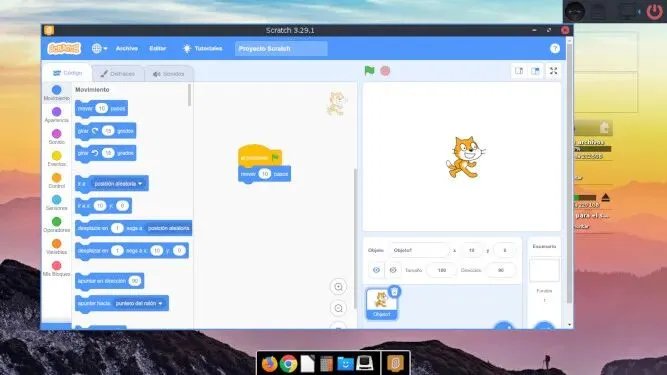Stop the project with red stop button
This screenshot has height=375, width=667.
tap(385, 71)
